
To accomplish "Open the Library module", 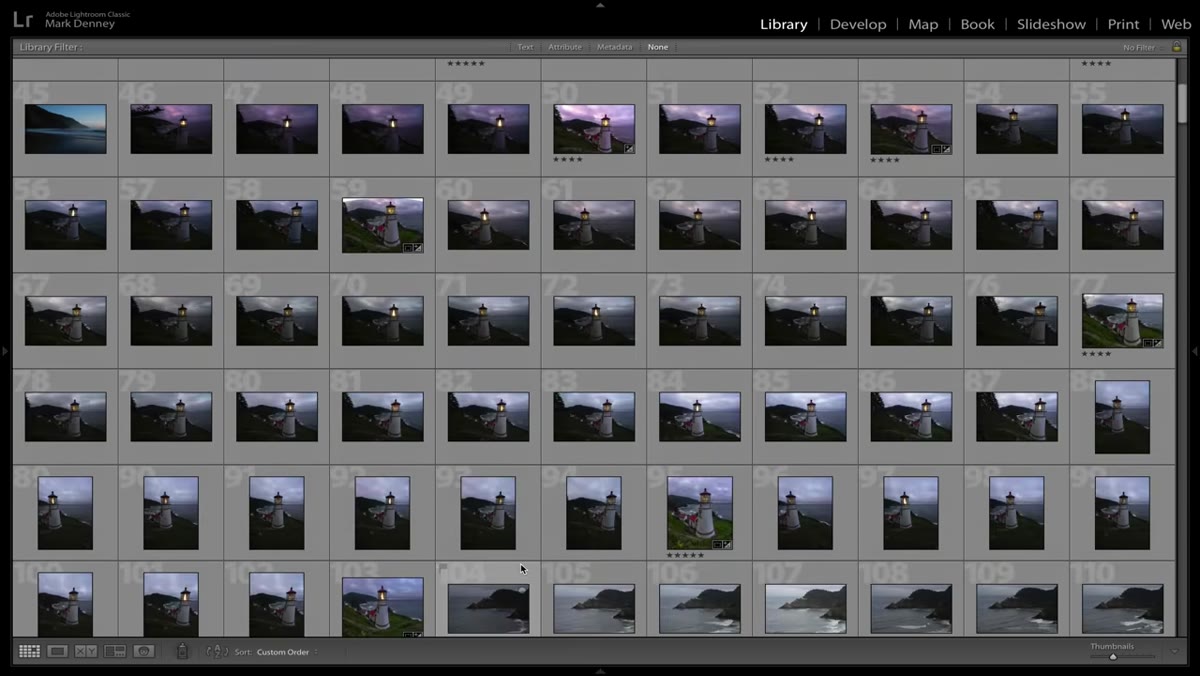I will click(784, 24).
